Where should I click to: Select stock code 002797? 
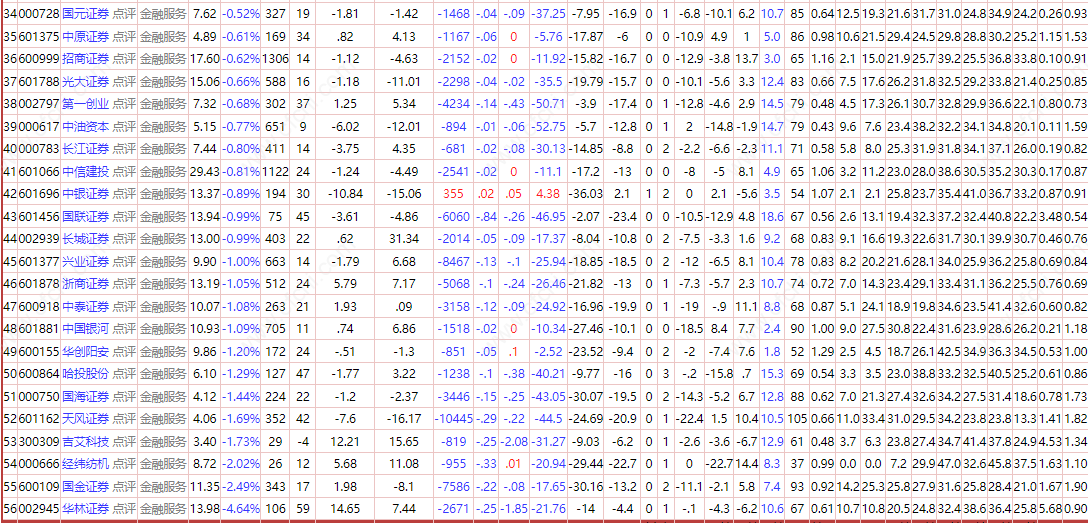click(x=39, y=104)
